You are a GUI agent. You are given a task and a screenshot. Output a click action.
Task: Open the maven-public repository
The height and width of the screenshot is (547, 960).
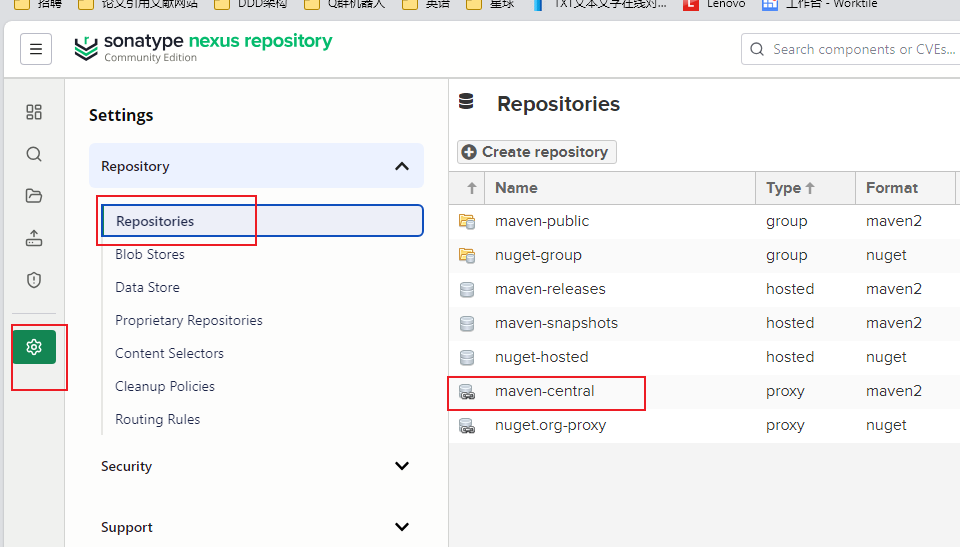pyautogui.click(x=542, y=221)
